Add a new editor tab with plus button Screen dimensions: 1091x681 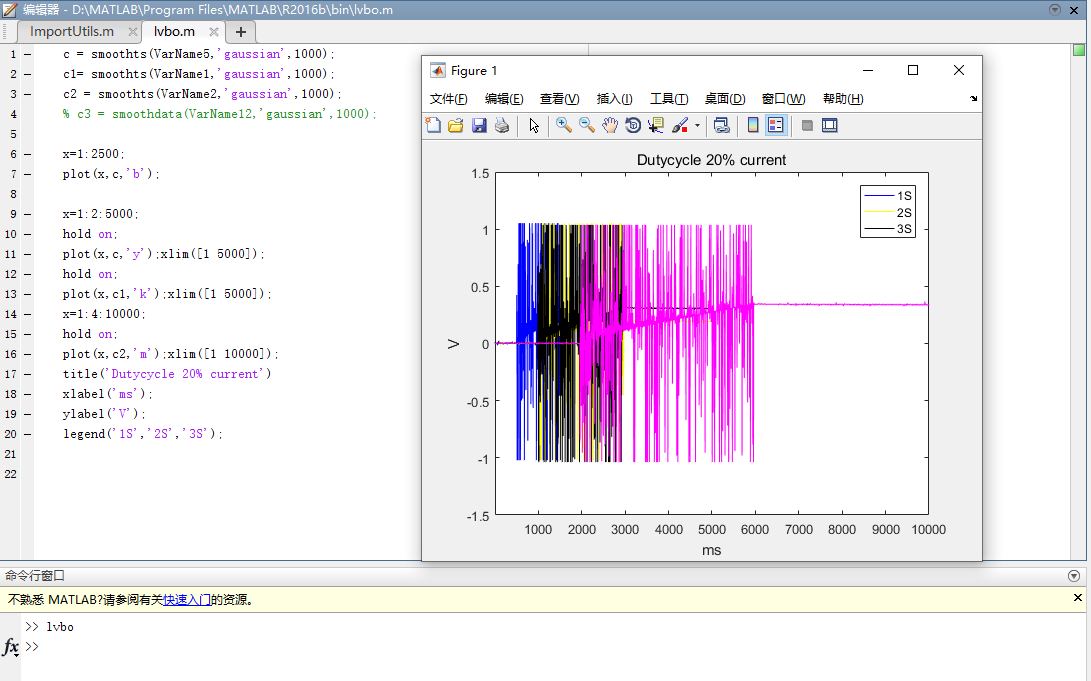[241, 32]
